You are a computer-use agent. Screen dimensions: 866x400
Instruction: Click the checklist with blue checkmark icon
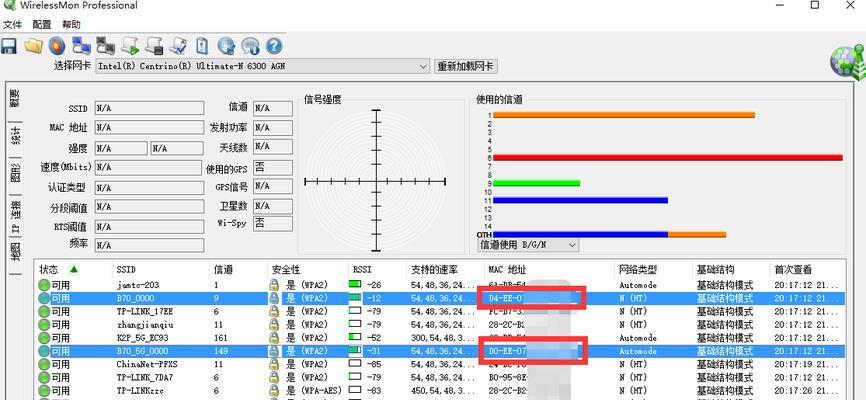pos(179,45)
